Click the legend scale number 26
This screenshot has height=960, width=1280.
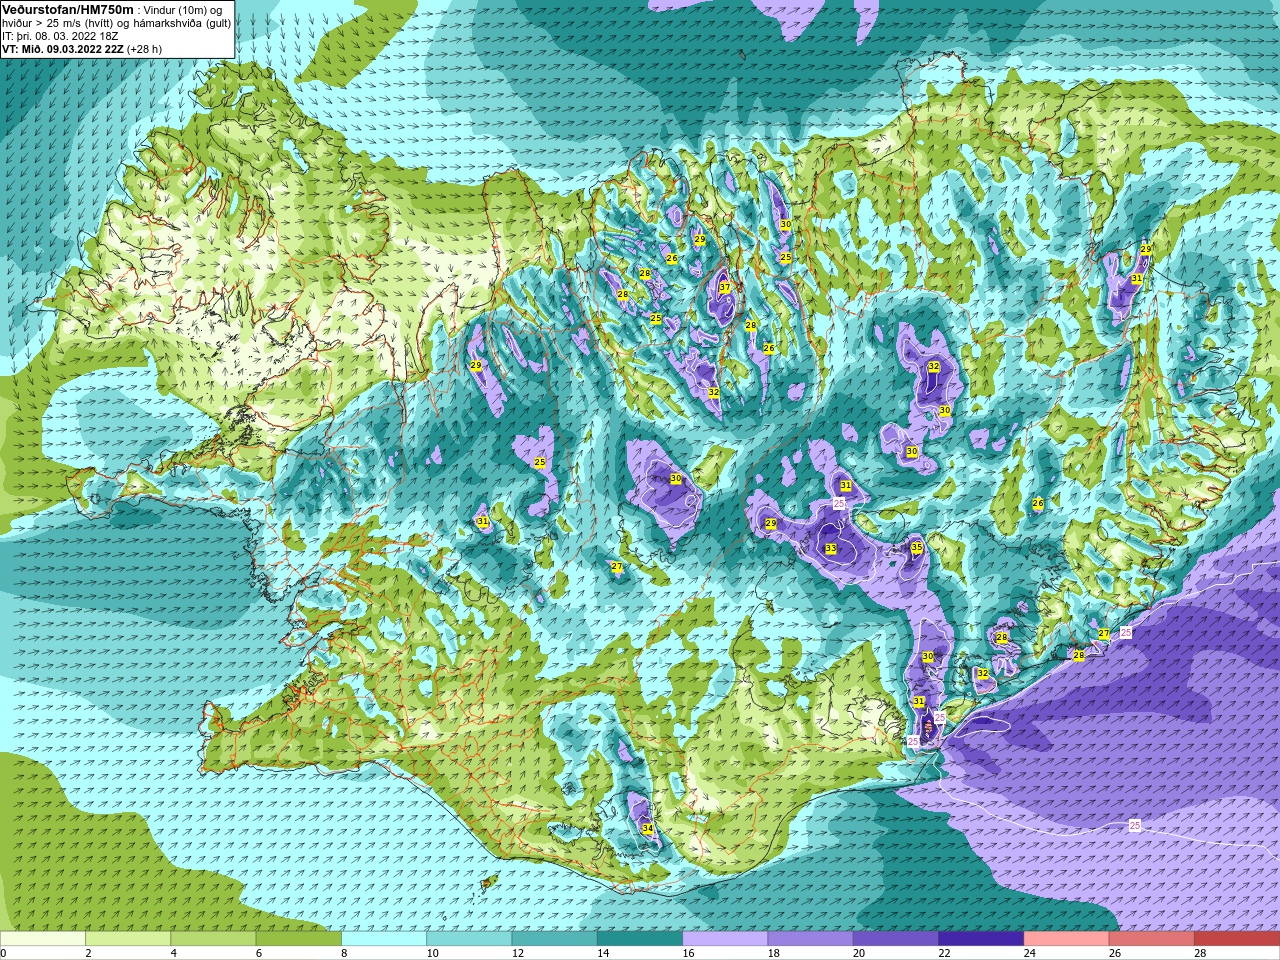1115,953
